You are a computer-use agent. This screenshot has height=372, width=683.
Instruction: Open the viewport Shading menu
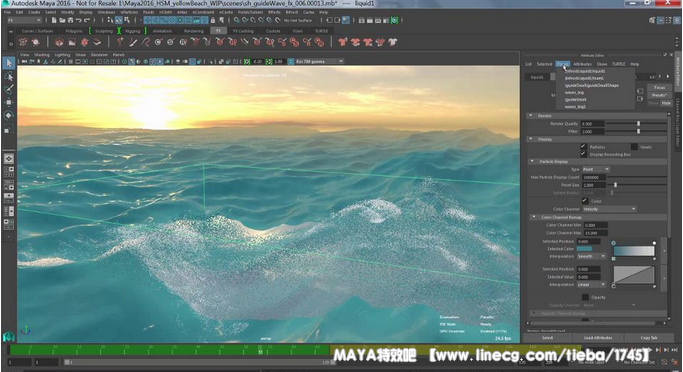[42, 55]
